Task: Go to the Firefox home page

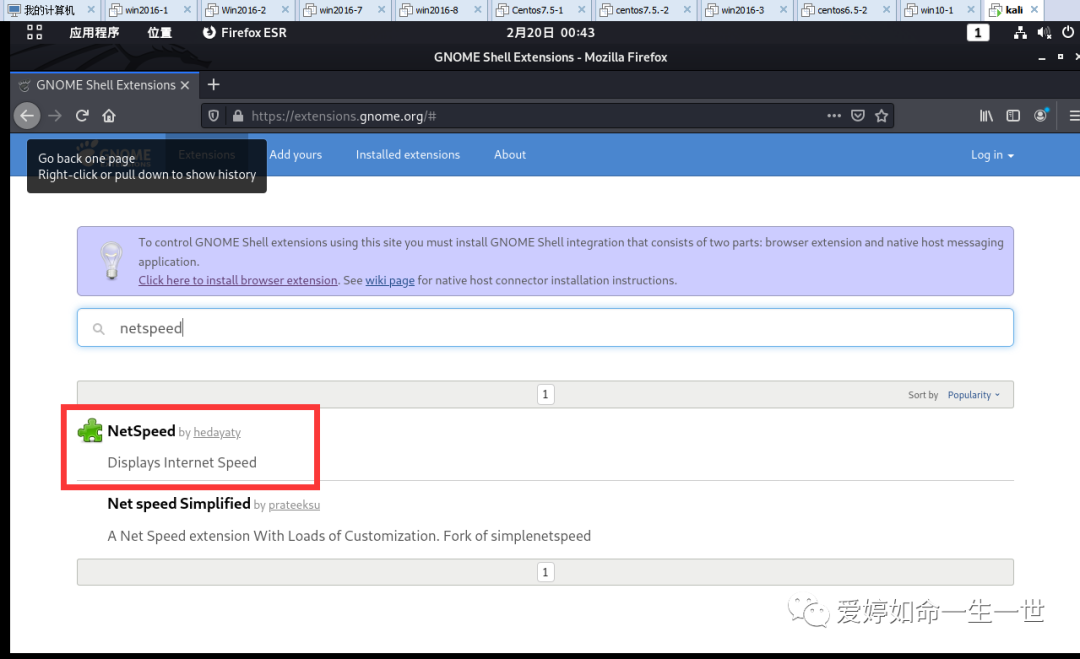Action: click(109, 116)
